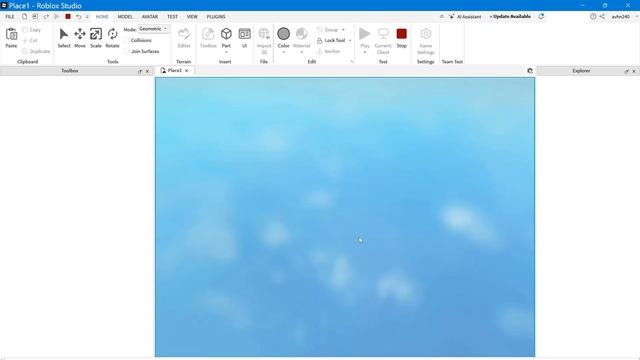Click the Duplicate button
This screenshot has height=360, width=640.
point(36,51)
